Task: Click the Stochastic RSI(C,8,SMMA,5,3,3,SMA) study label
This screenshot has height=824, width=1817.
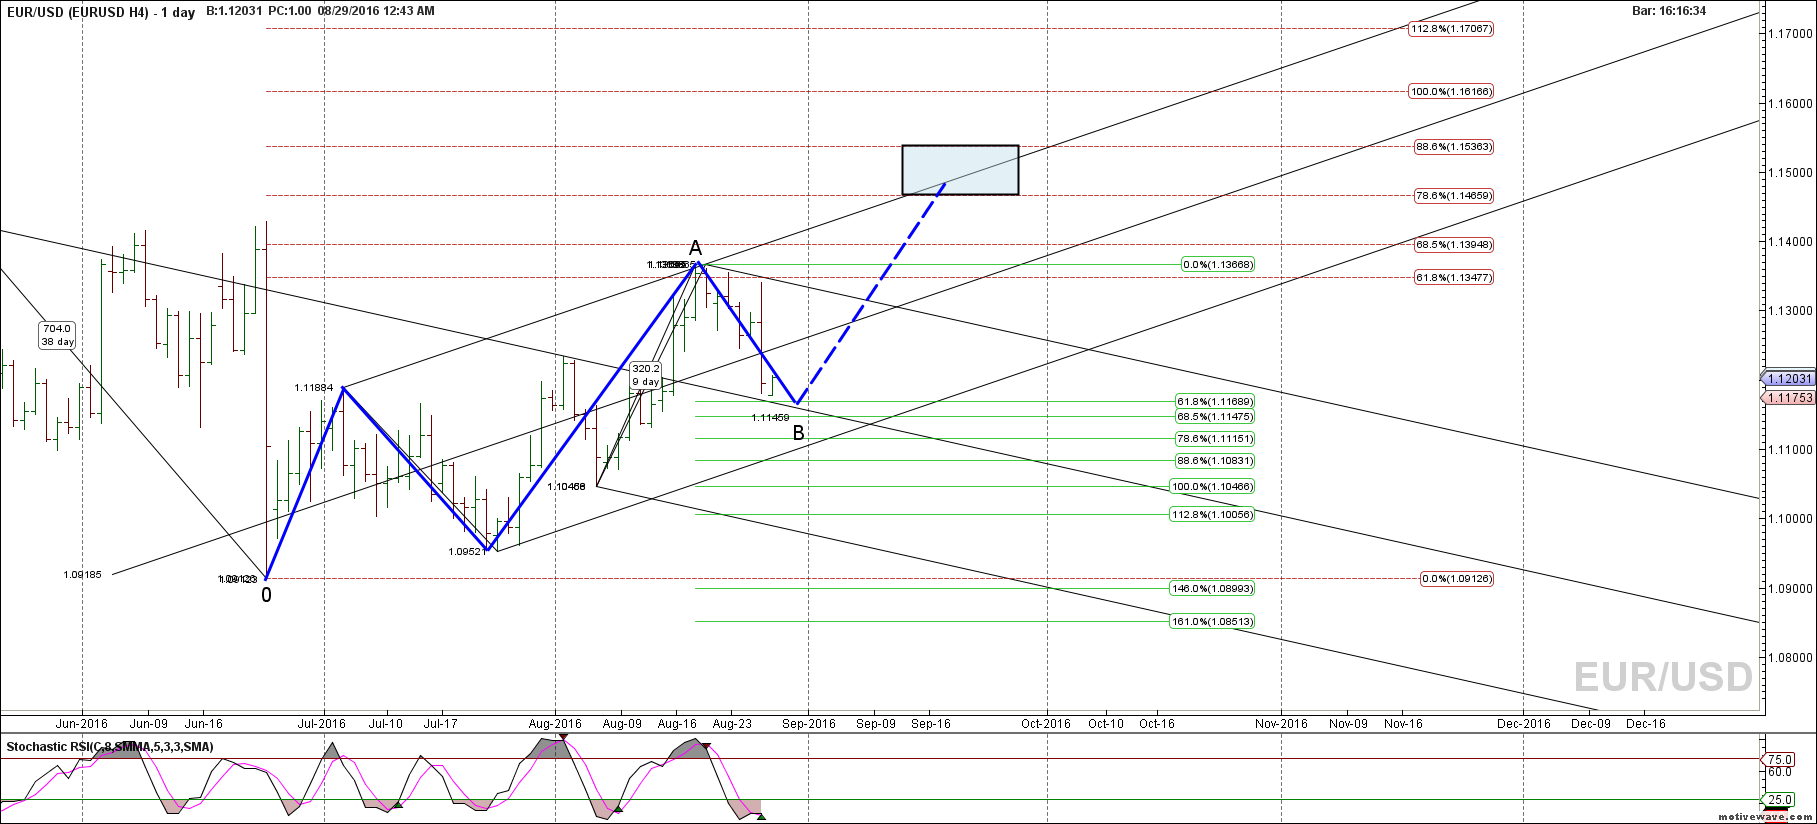Action: coord(110,747)
